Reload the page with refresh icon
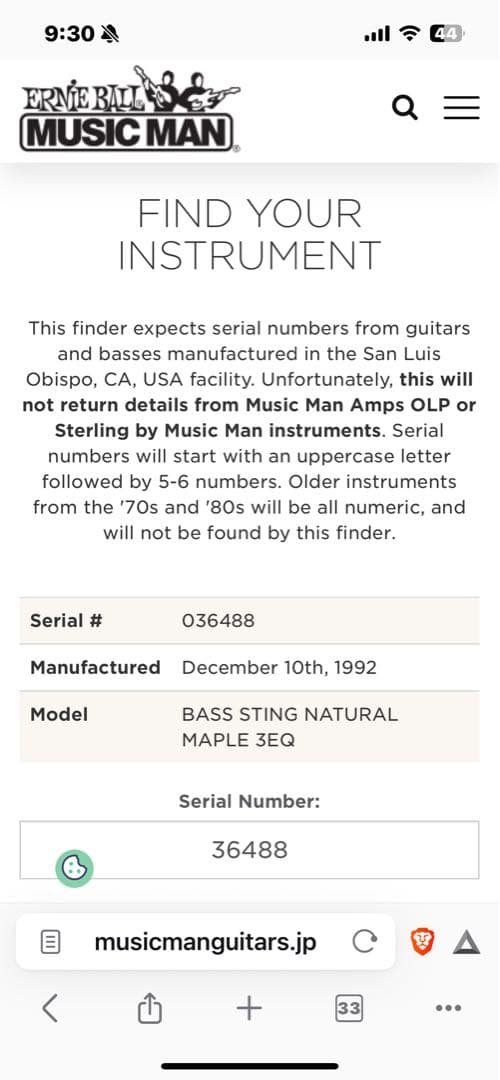The image size is (500, 1080). (364, 942)
